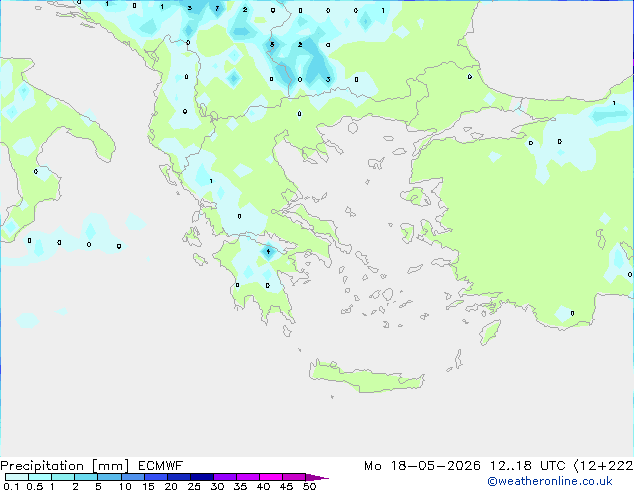This screenshot has height=490, width=634.
Task: Click the weatheronline.co.uk copyright link
Action: [x=550, y=481]
